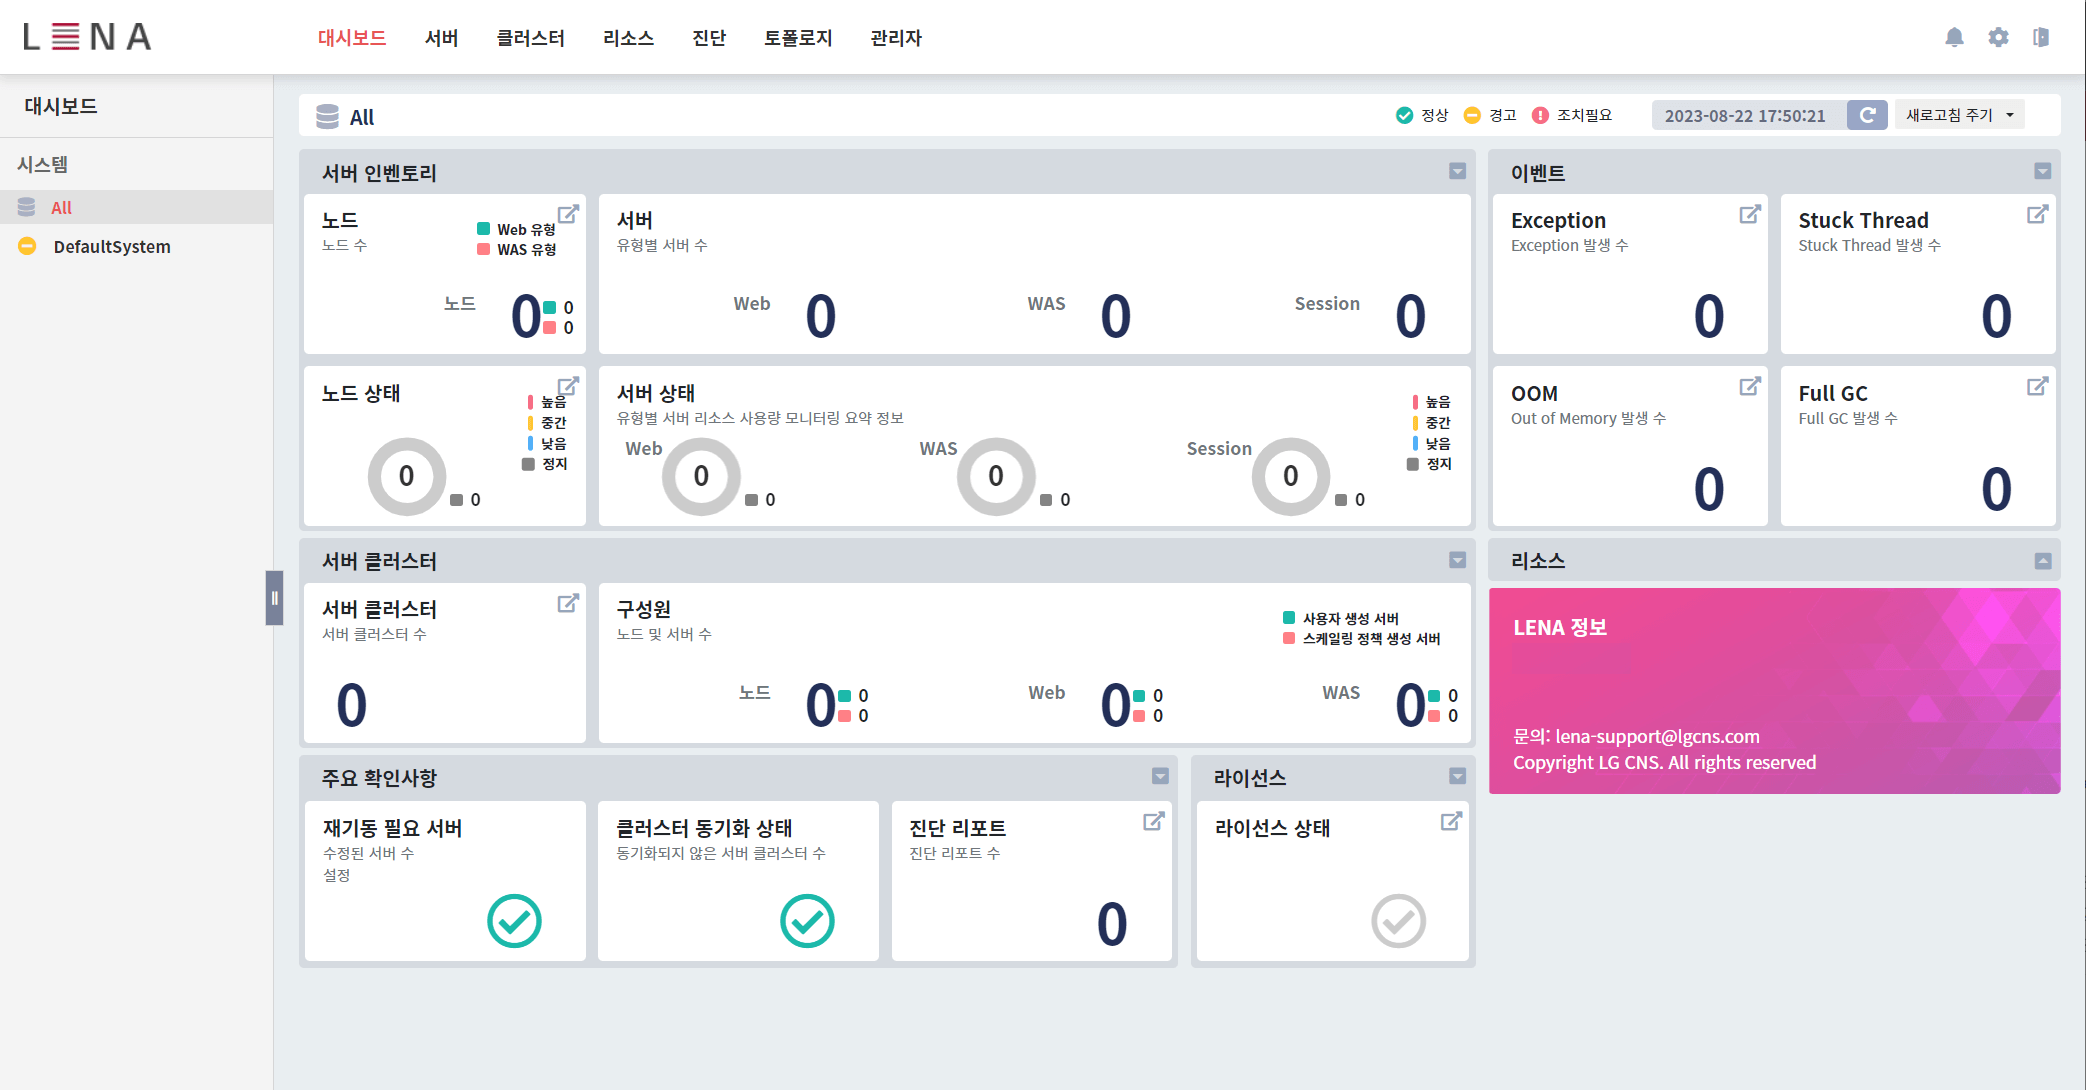Click the 재기동 필요 서버 check status
The height and width of the screenshot is (1090, 2086).
point(514,920)
